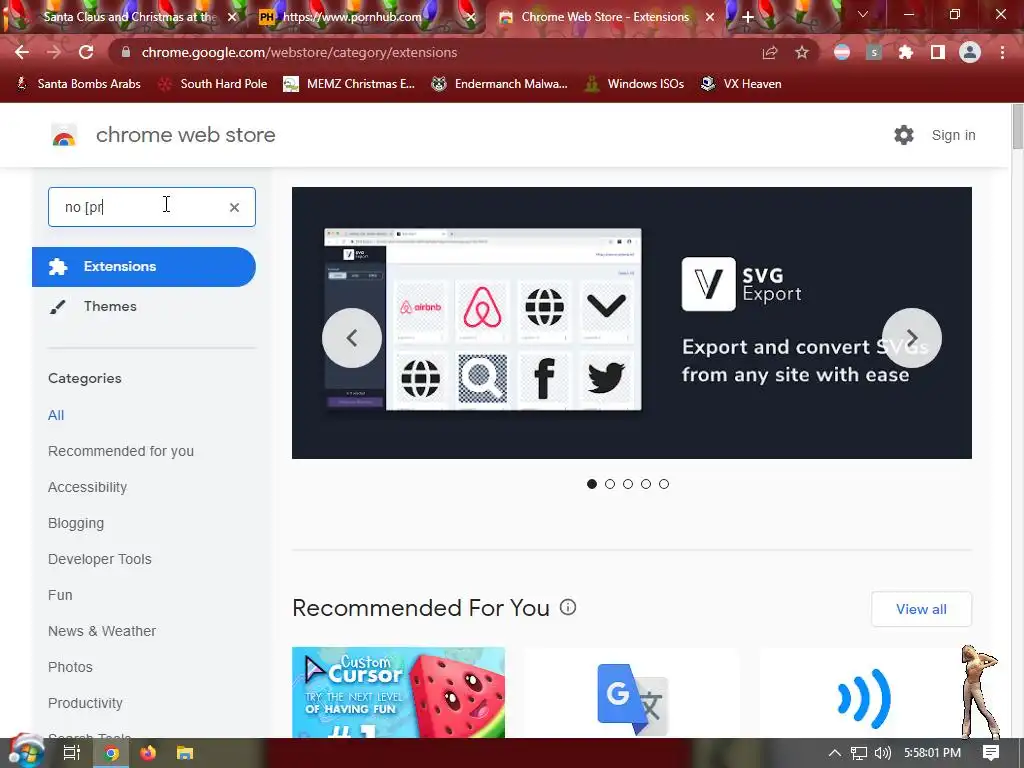This screenshot has height=768, width=1024.
Task: Click the web store search field
Action: (152, 207)
